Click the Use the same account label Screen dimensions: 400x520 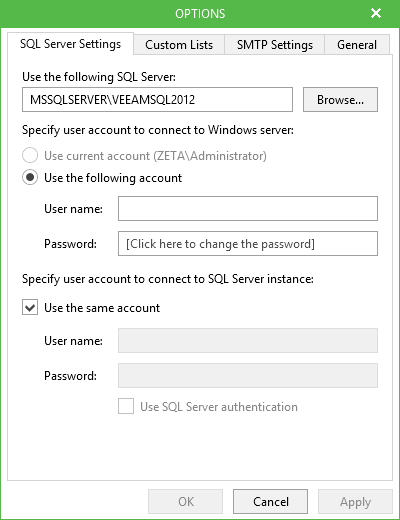102,308
